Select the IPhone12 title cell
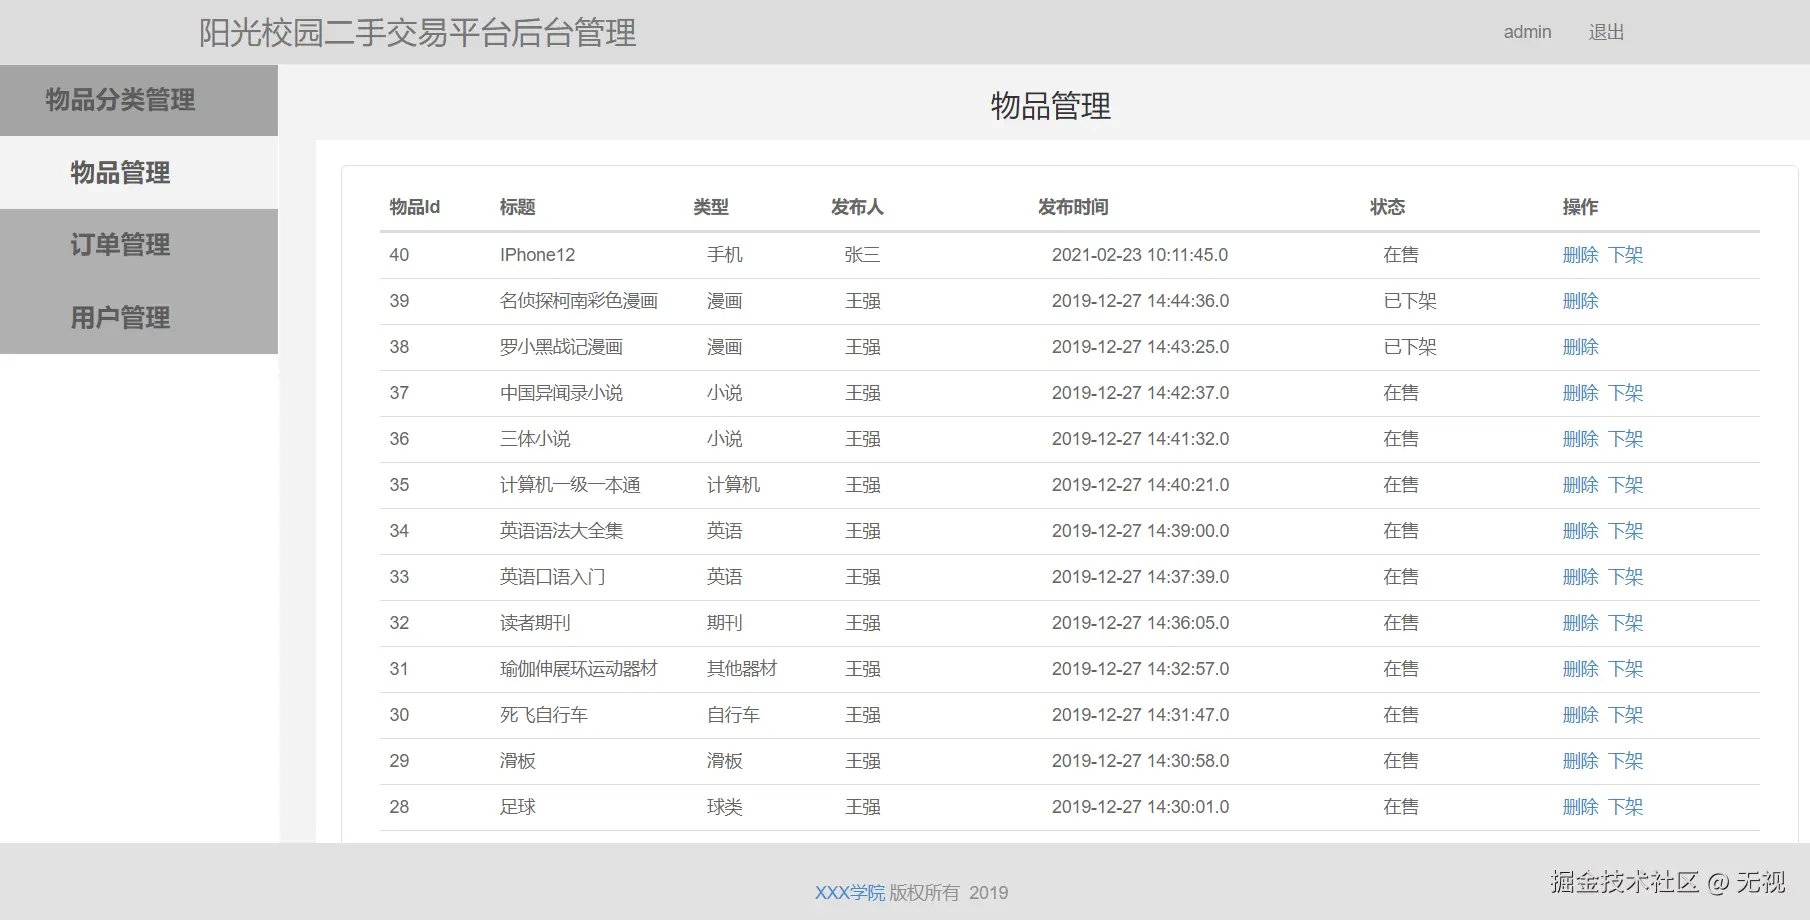 [537, 255]
